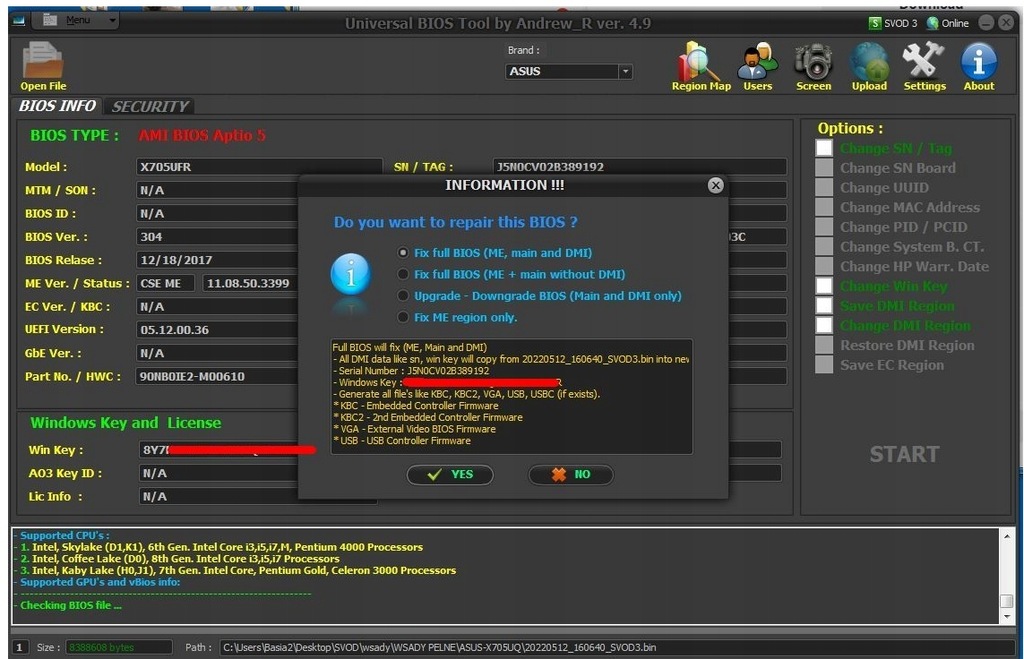Click the Open File folder icon

(42, 61)
